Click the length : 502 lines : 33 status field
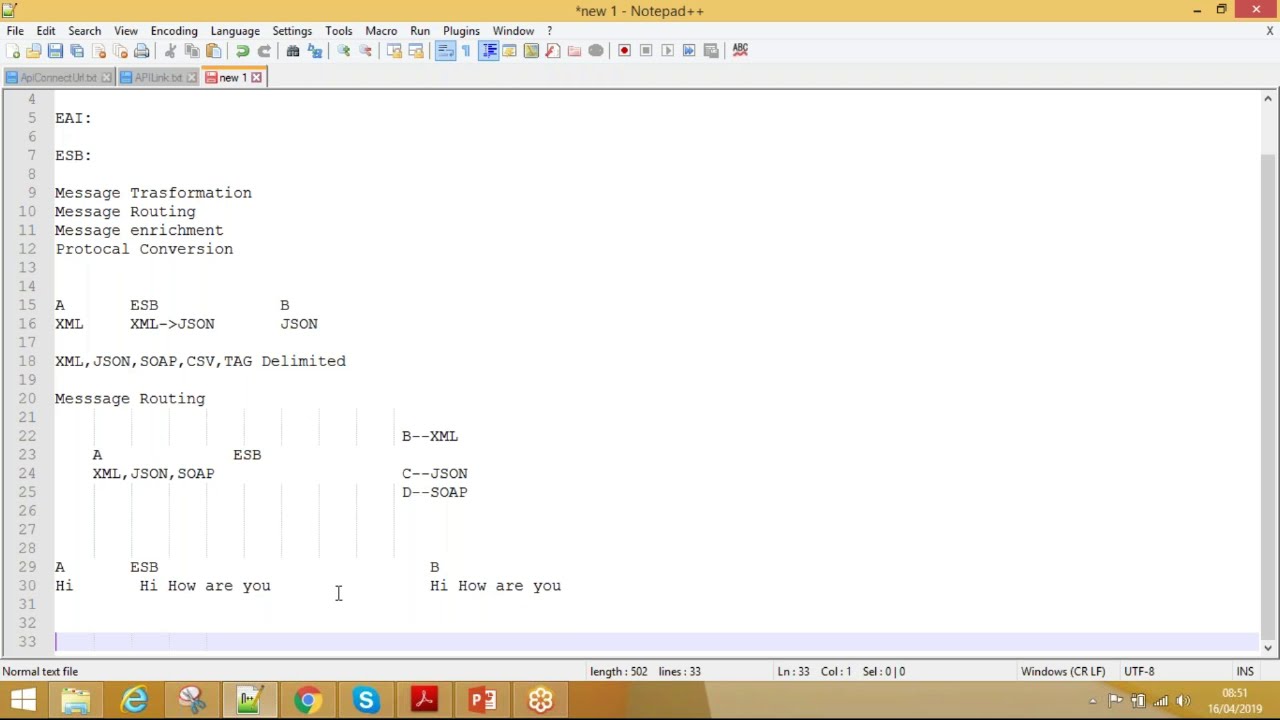 click(x=645, y=672)
